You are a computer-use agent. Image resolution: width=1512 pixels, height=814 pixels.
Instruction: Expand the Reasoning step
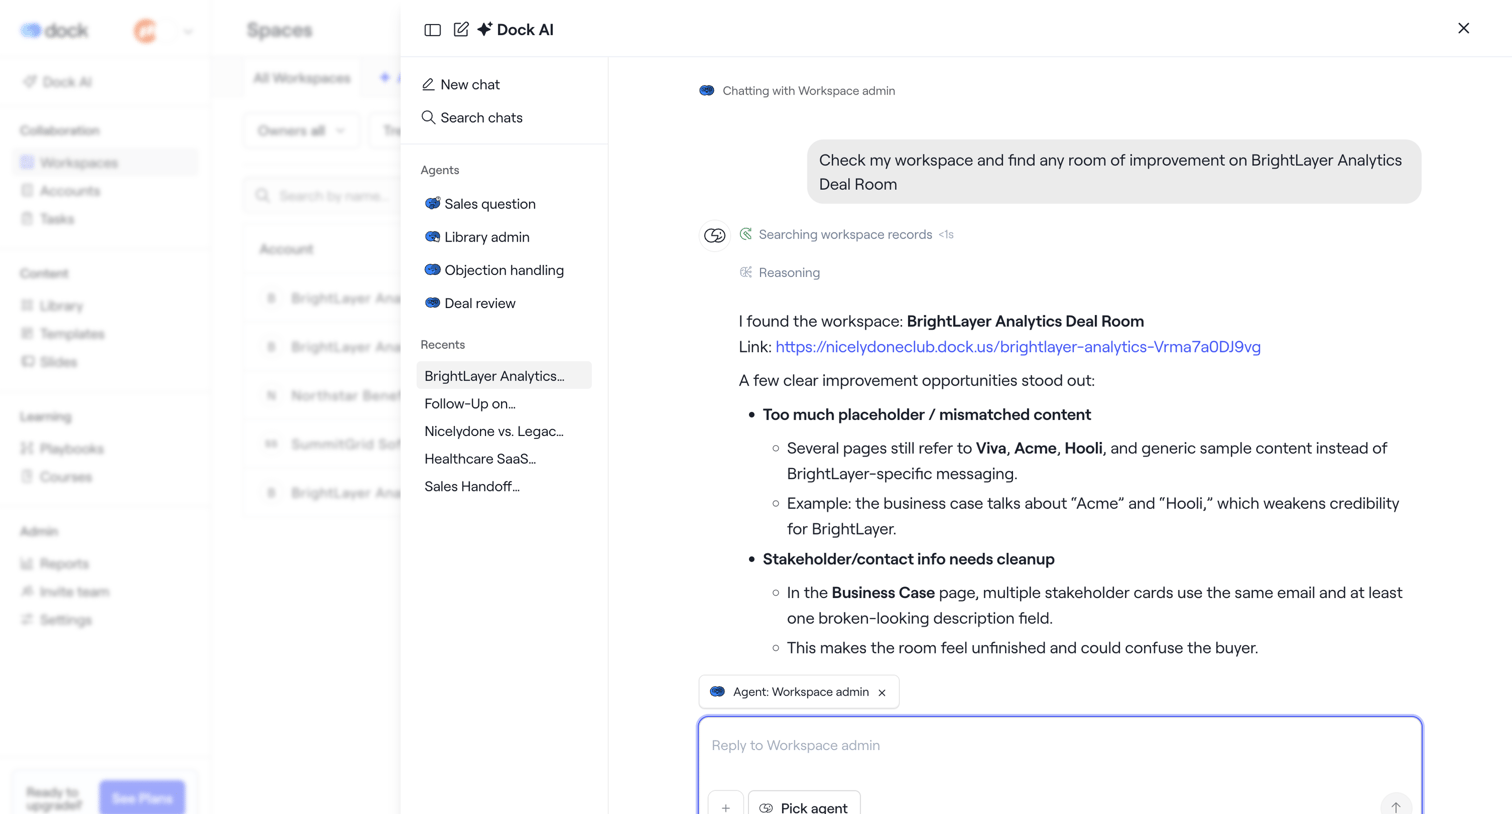coord(780,273)
